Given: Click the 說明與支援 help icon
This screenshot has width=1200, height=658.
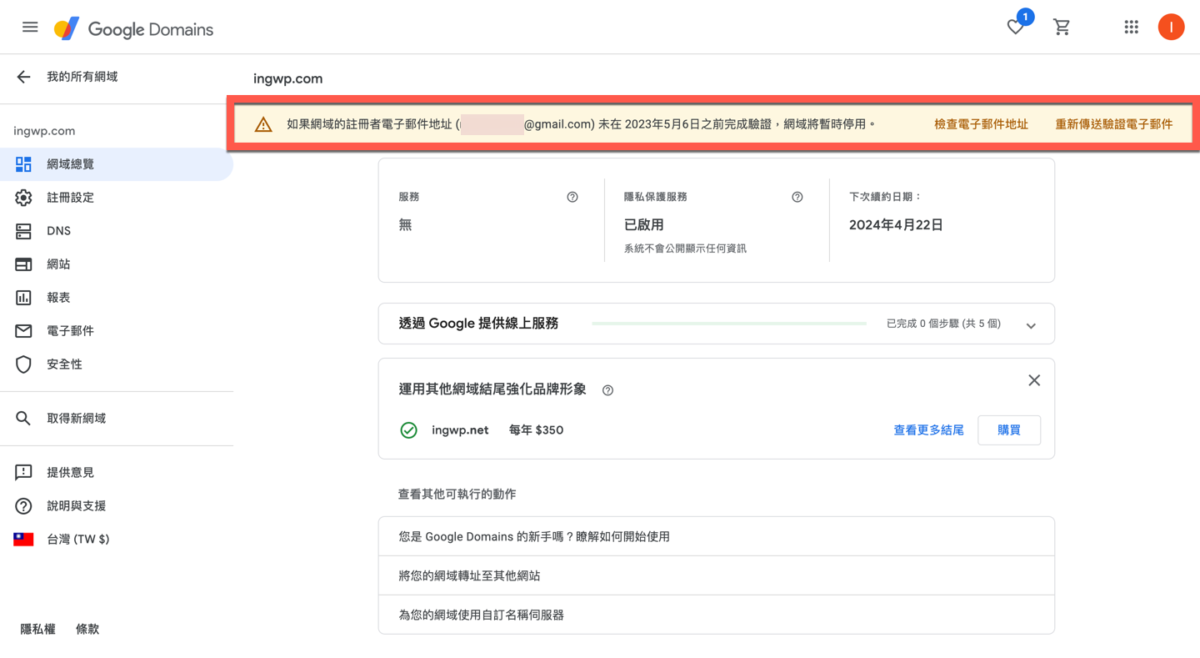Looking at the screenshot, I should [24, 506].
